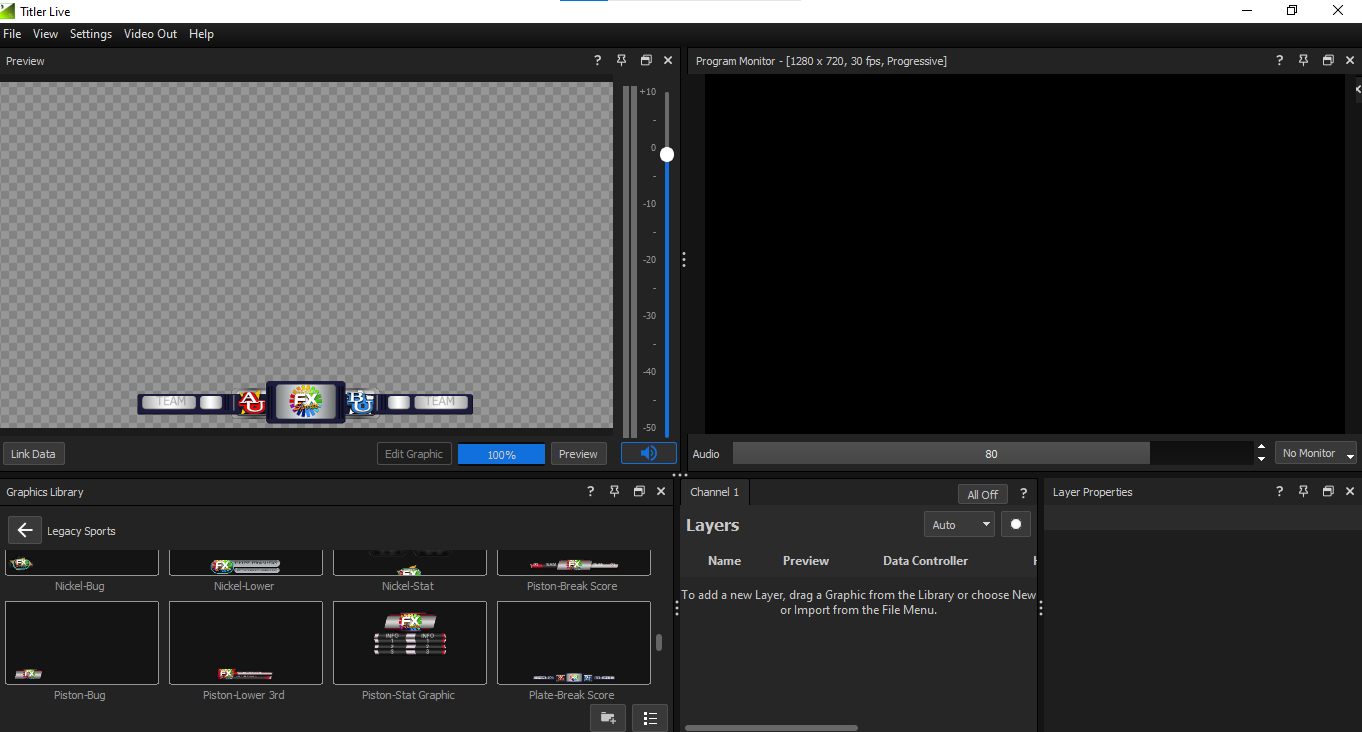Click the Preview button below canvas

[x=578, y=454]
